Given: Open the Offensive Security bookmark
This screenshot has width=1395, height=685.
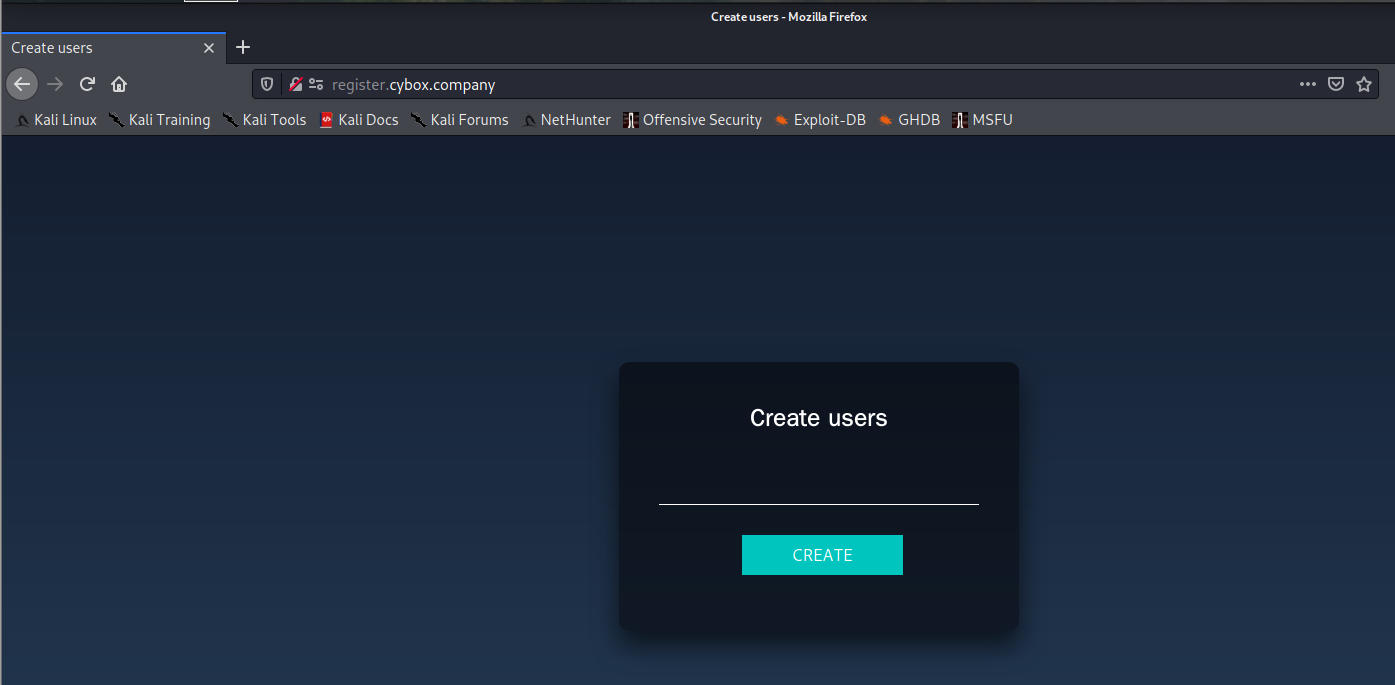Looking at the screenshot, I should pyautogui.click(x=692, y=120).
